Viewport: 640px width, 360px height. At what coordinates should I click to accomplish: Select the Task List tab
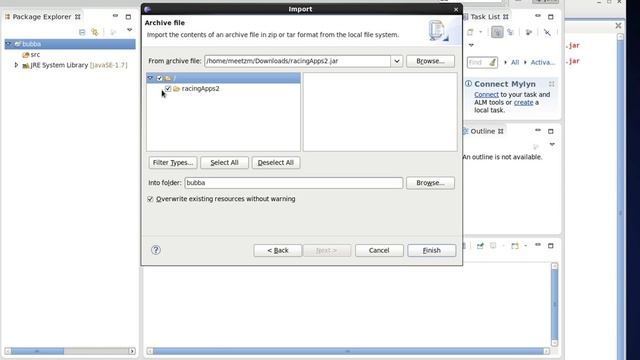(486, 17)
